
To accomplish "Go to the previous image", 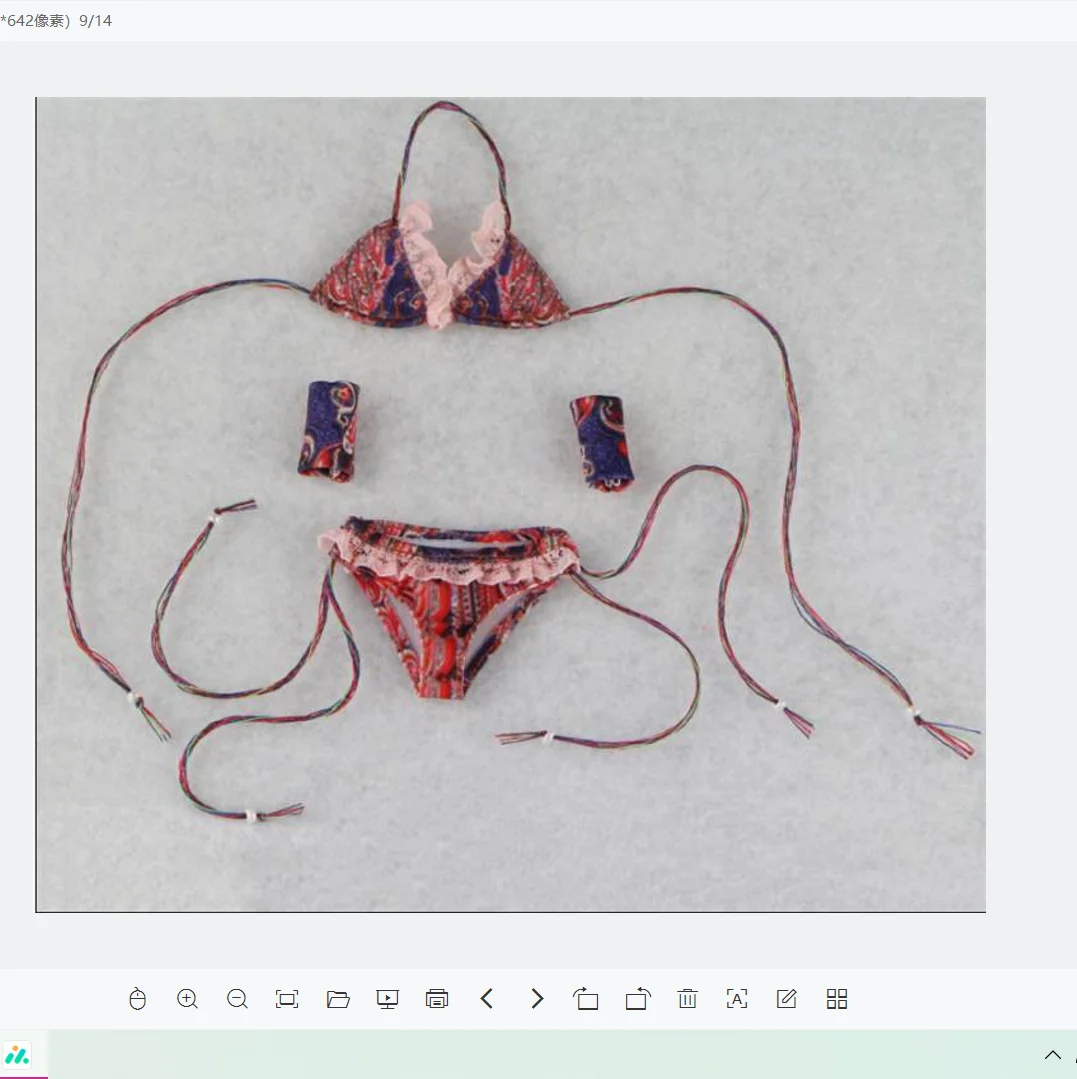I will tap(487, 999).
